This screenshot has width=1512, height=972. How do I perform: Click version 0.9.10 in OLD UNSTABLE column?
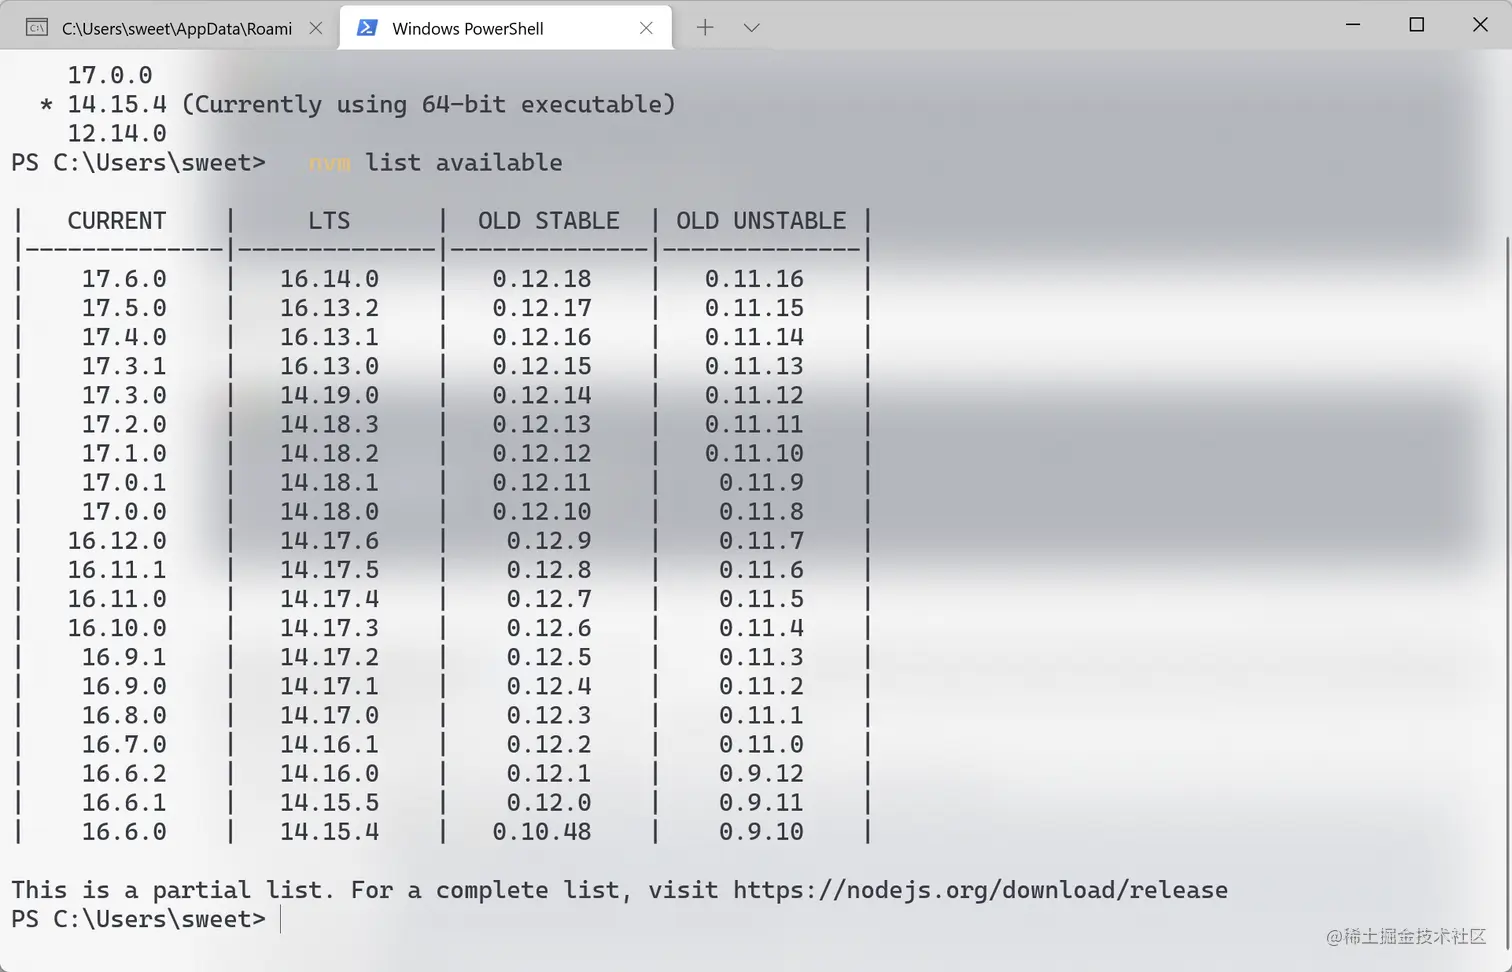coord(761,832)
